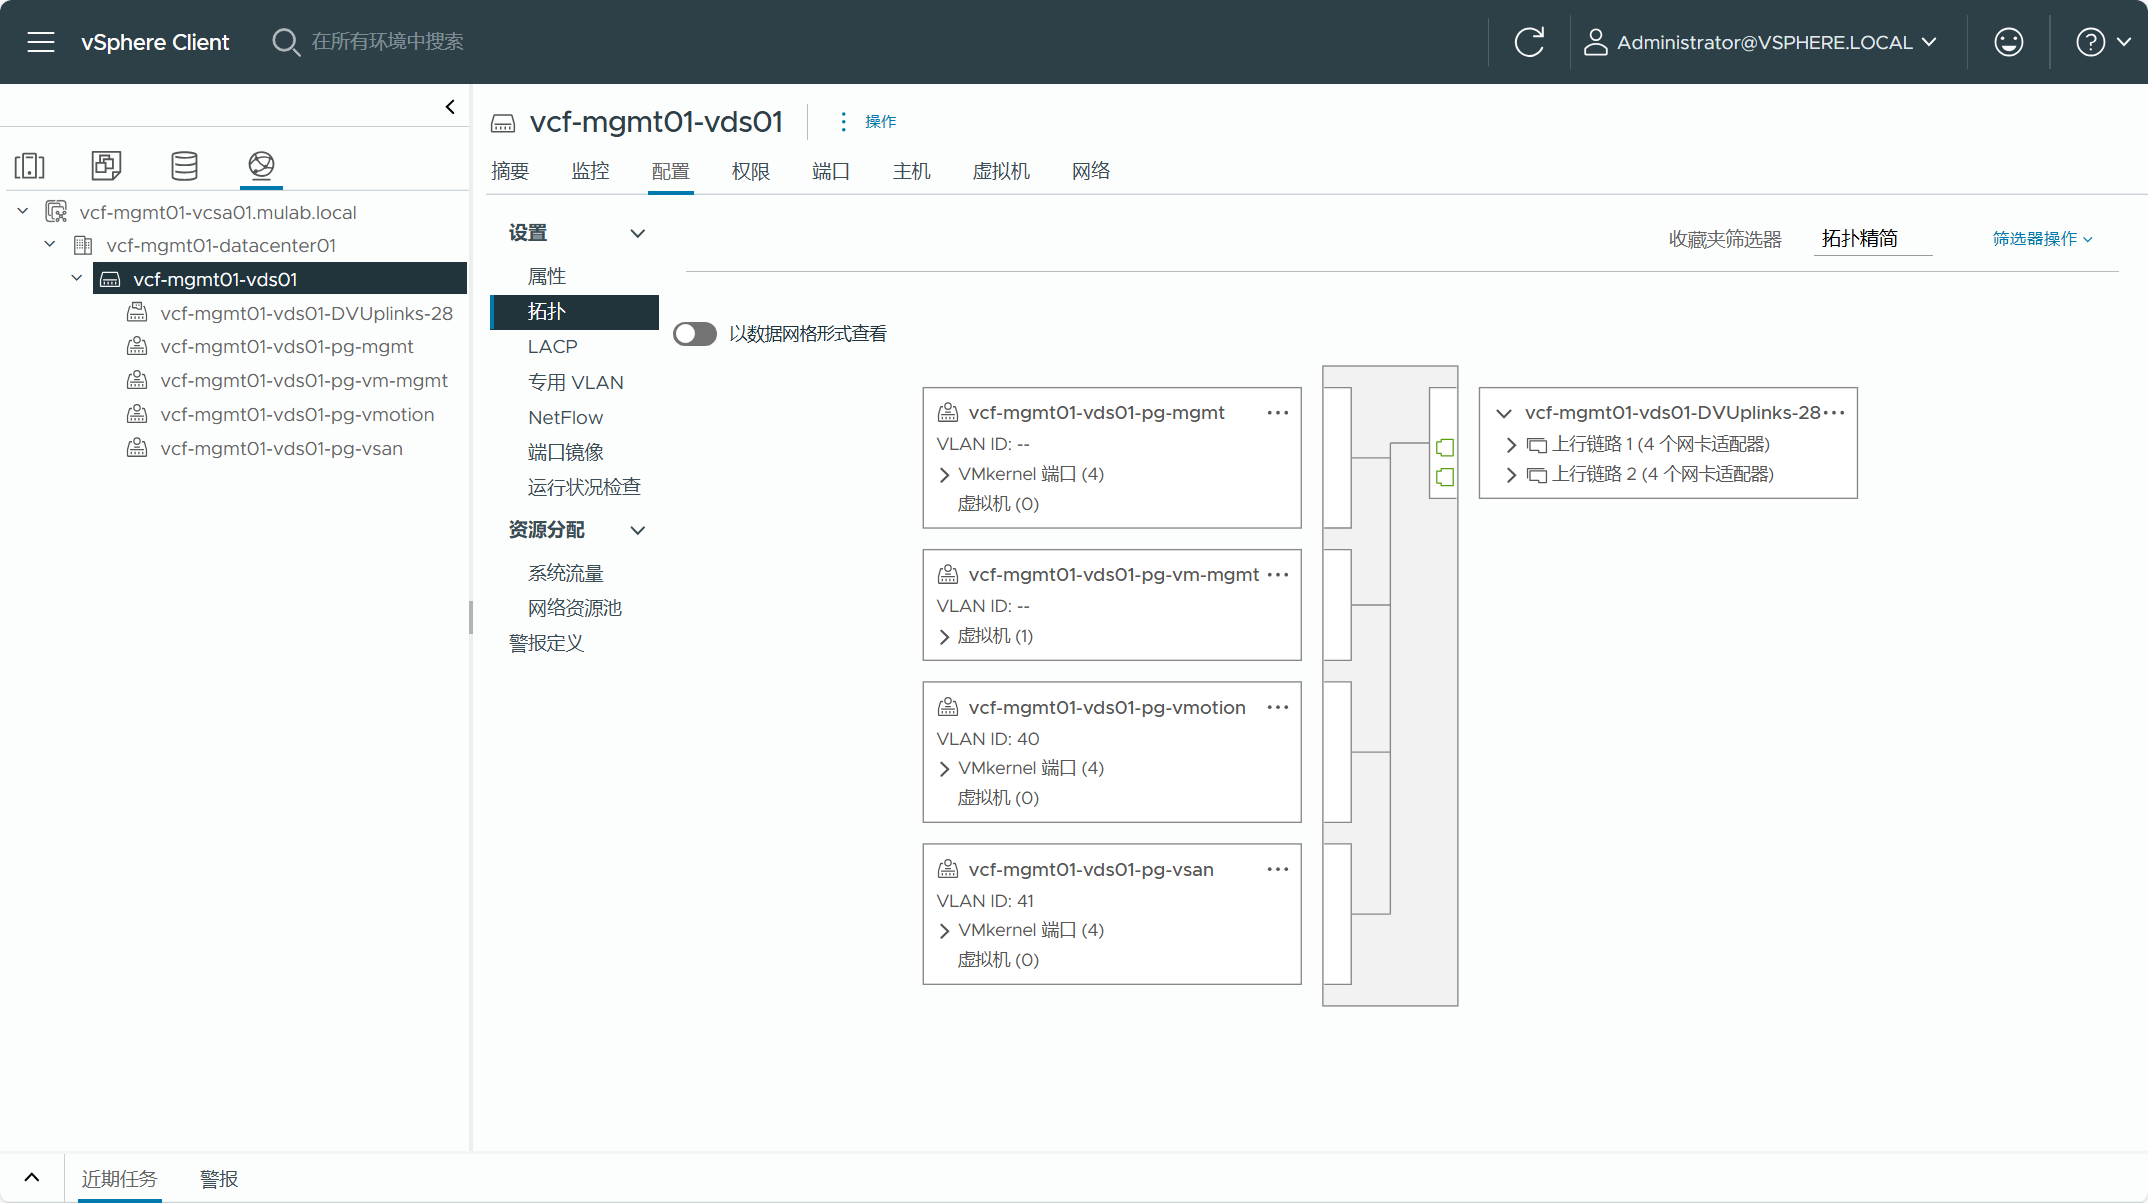The image size is (2148, 1203).
Task: Select LACP in the settings menu
Action: [553, 346]
